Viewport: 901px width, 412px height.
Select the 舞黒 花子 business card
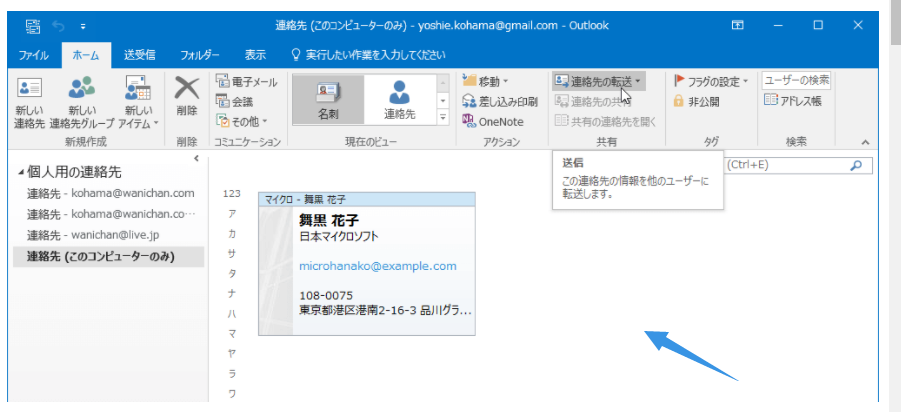(367, 264)
